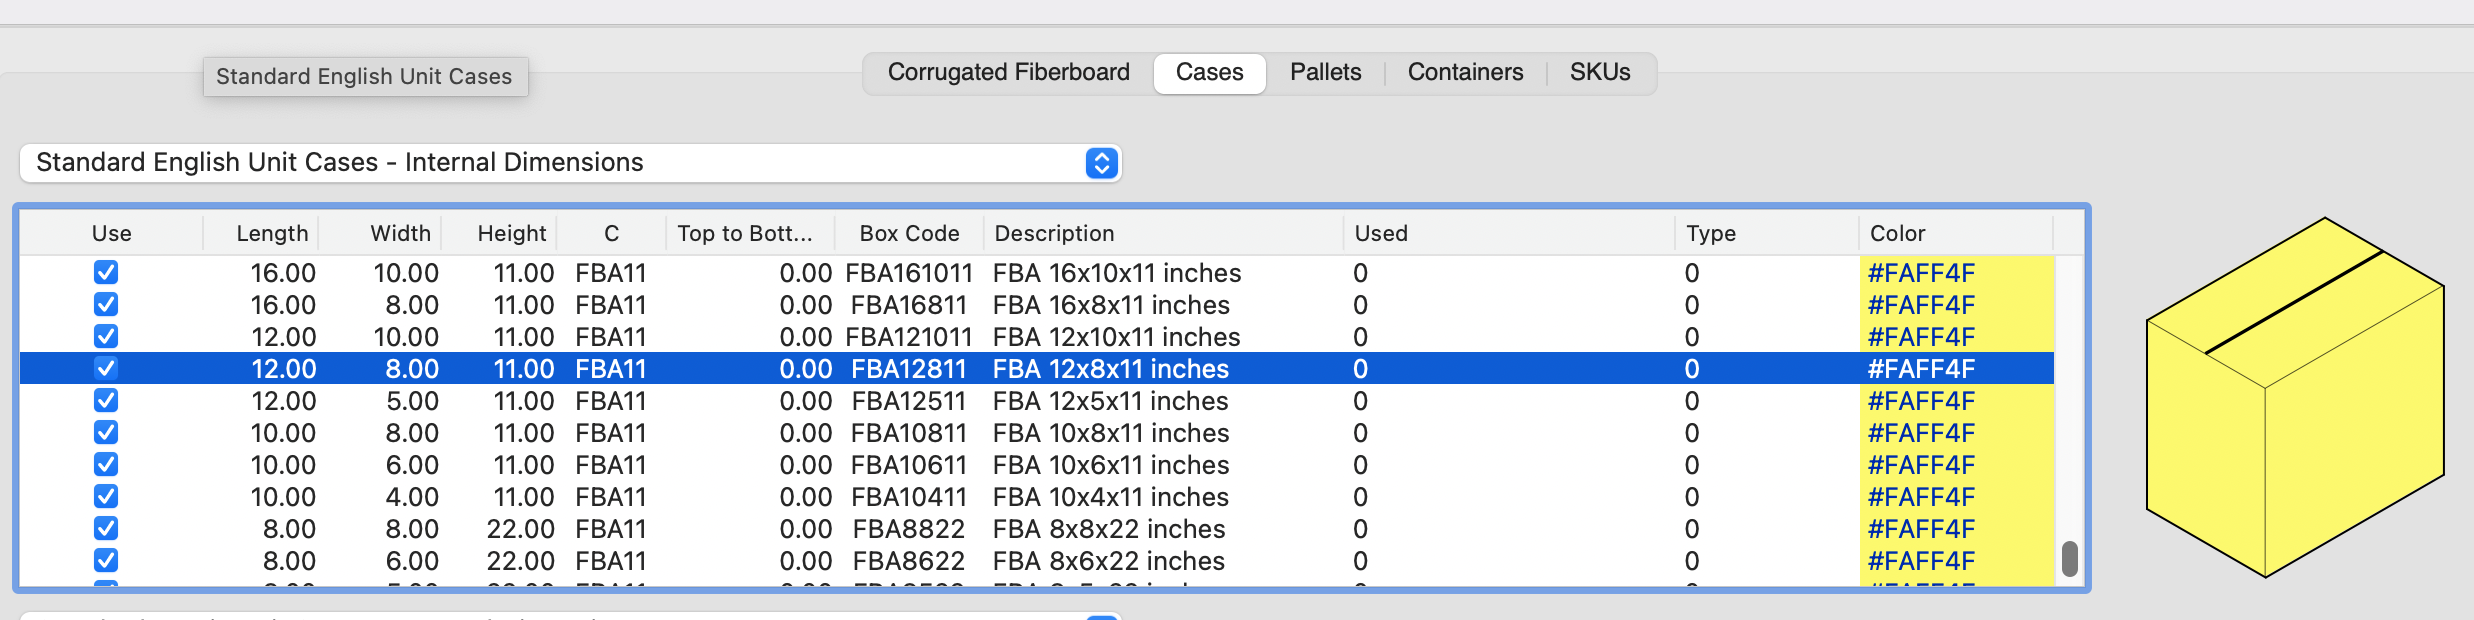Select the FBA 16x10x11 inches description

[1116, 273]
